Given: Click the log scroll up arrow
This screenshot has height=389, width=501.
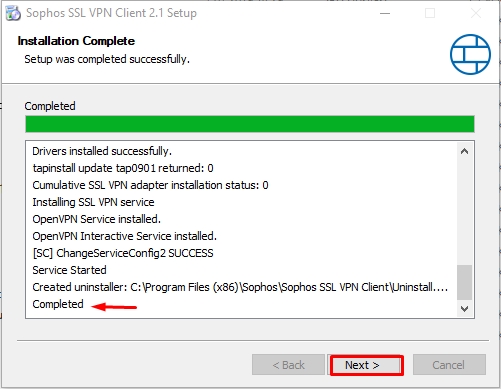Looking at the screenshot, I should 464,152.
